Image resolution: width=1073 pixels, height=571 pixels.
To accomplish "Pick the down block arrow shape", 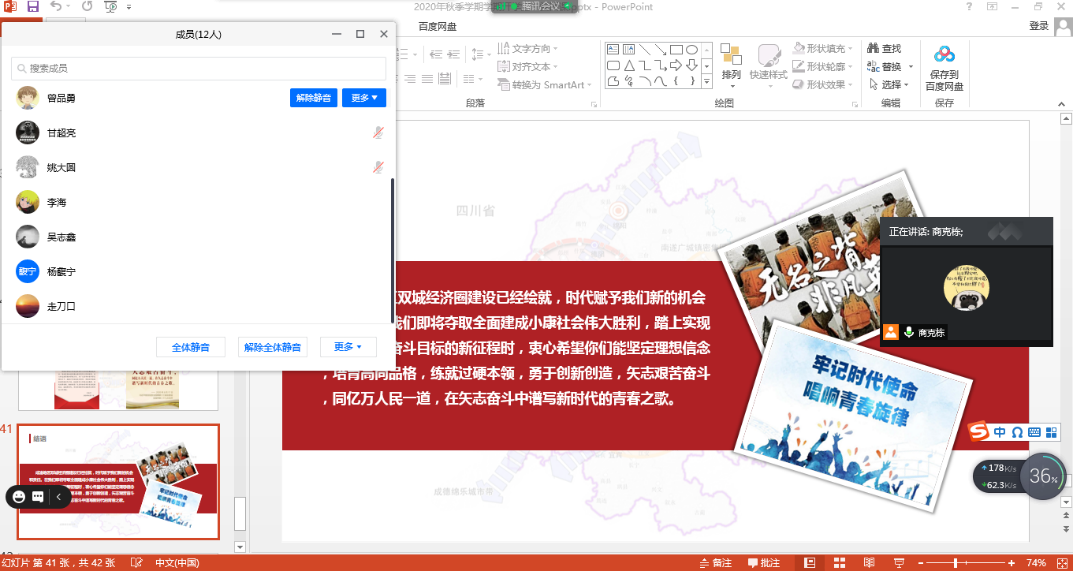I will 692,65.
